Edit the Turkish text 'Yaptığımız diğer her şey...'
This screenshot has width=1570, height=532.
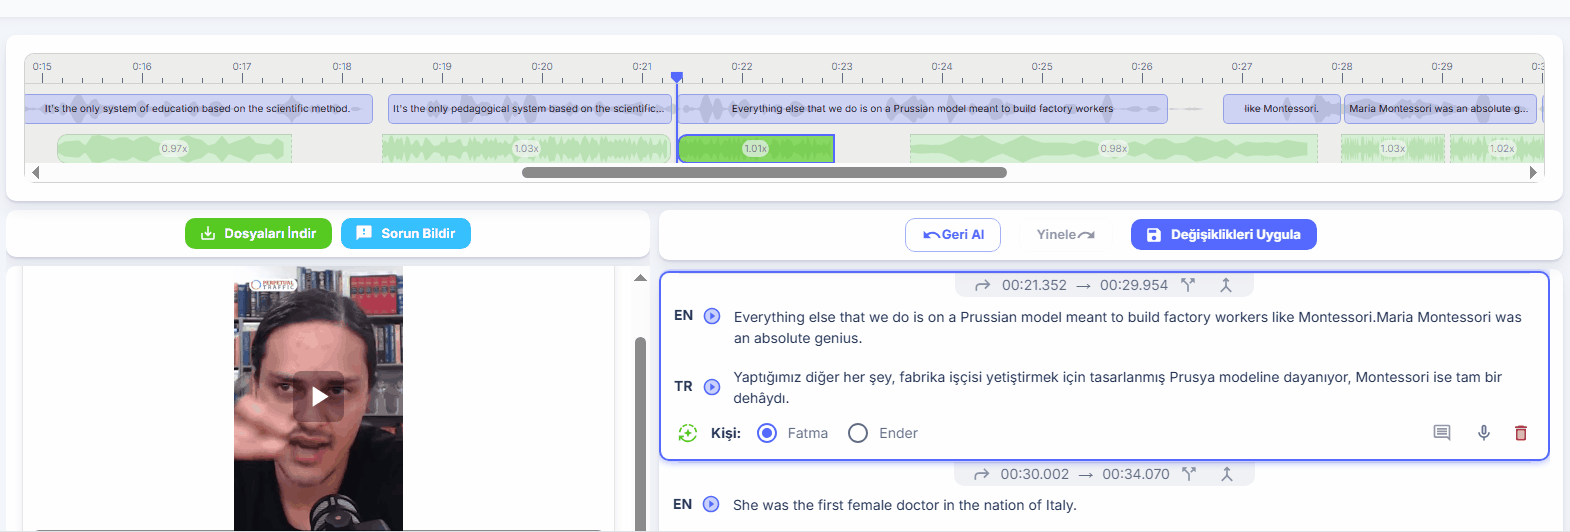tap(1118, 388)
